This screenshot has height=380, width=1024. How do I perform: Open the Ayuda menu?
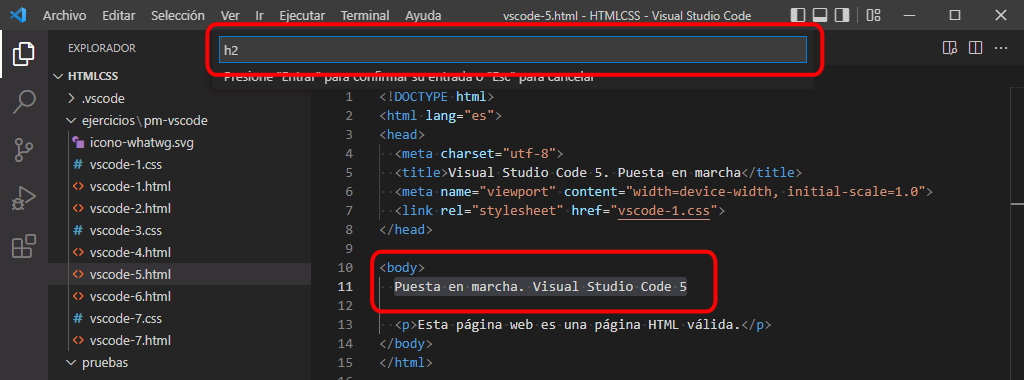(x=423, y=15)
